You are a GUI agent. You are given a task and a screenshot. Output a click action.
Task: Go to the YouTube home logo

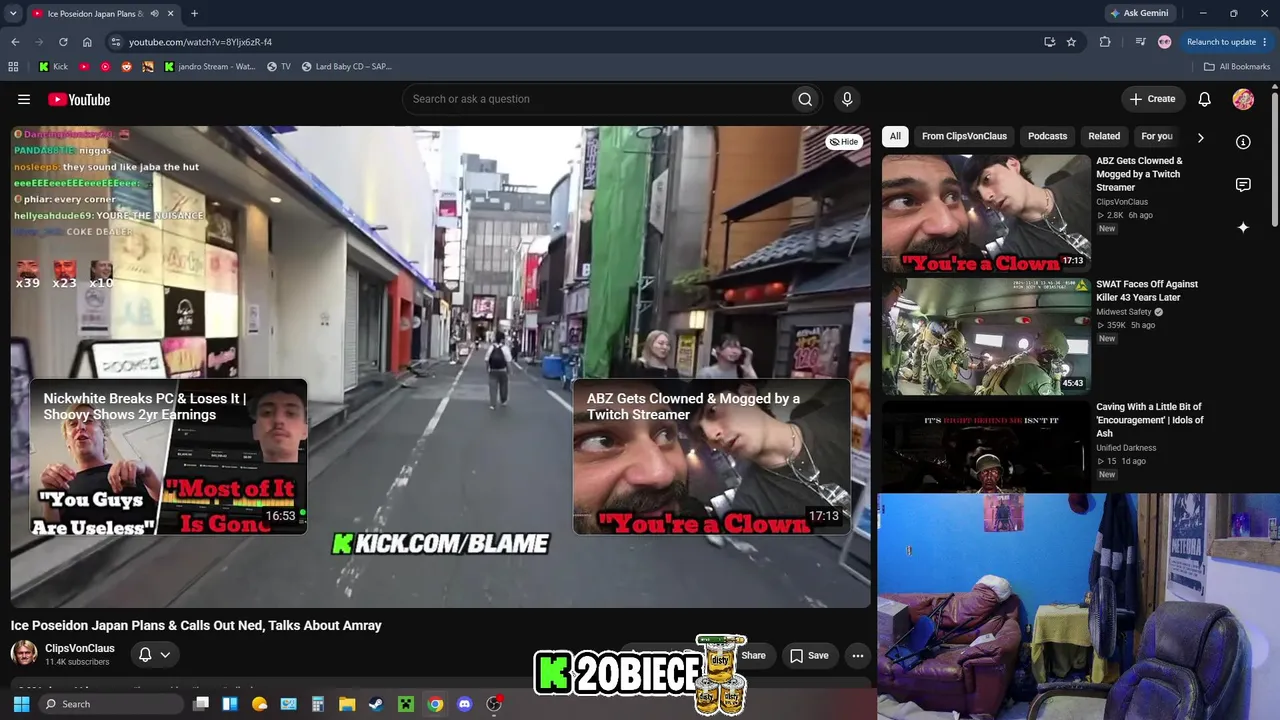tap(79, 99)
